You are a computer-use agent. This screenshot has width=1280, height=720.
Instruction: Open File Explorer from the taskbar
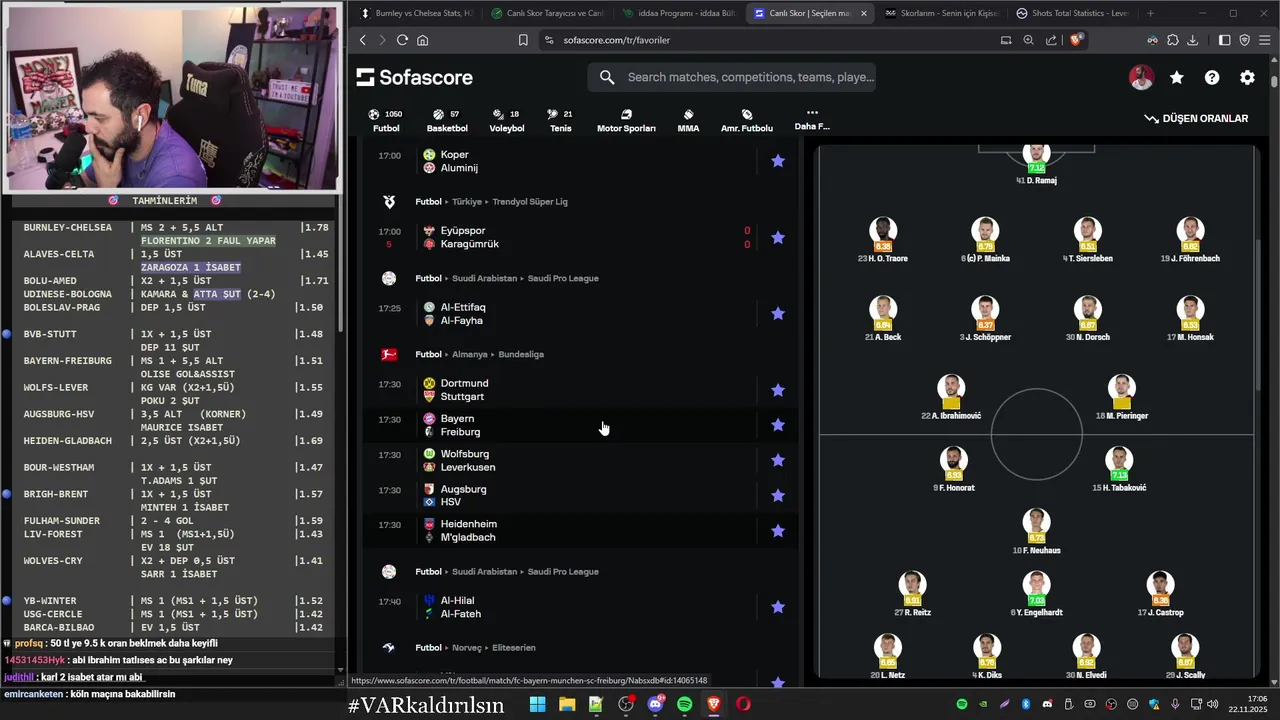tap(567, 704)
